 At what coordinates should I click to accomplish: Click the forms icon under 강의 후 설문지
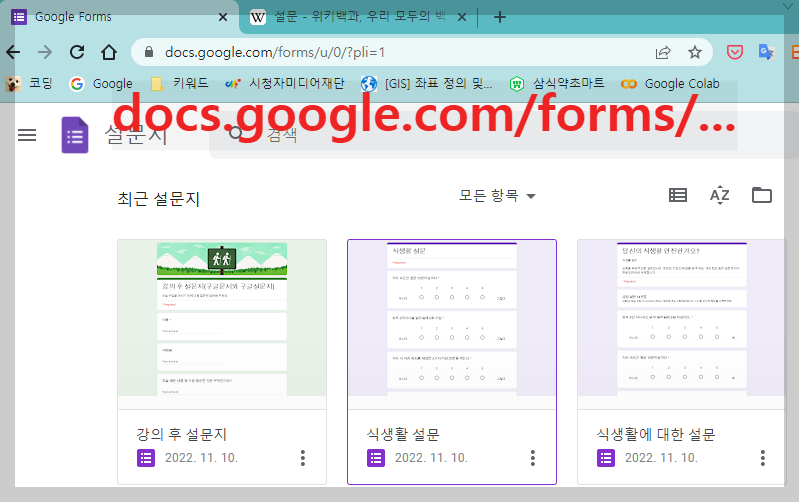point(146,458)
